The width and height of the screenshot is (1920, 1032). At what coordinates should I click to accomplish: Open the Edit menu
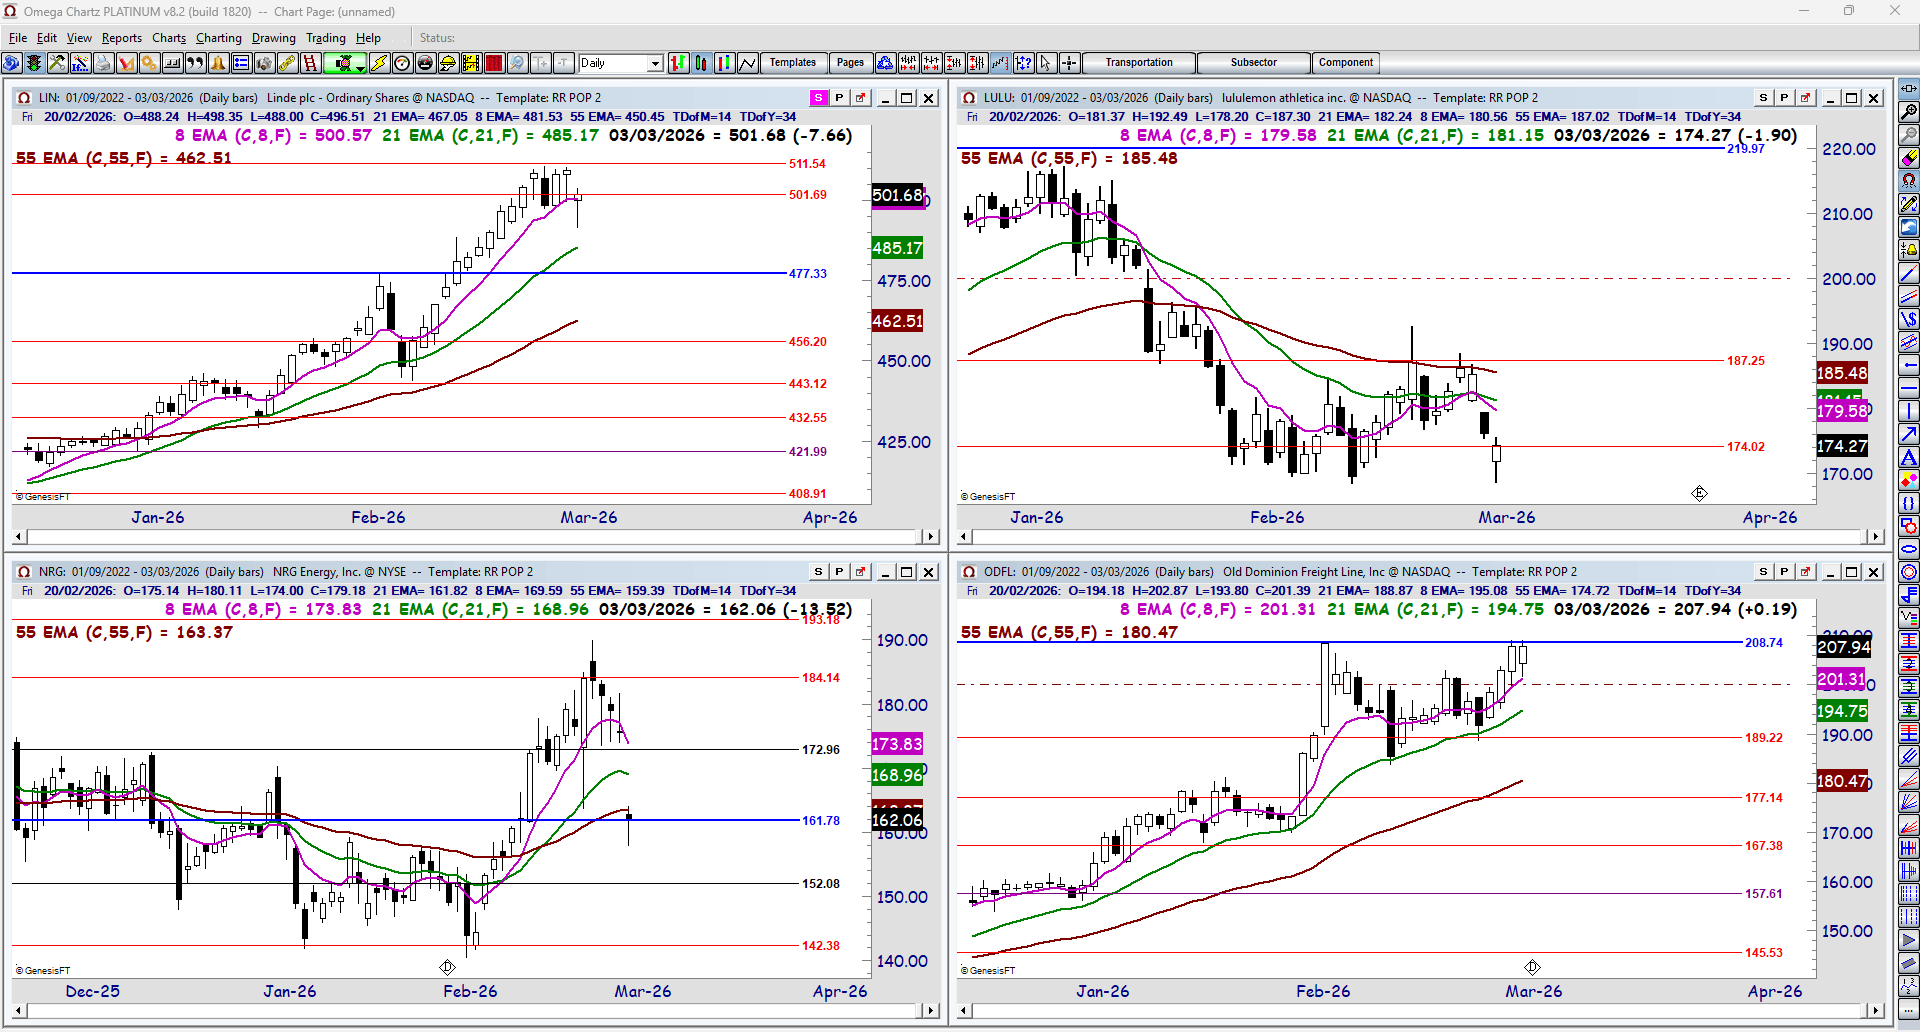[x=47, y=38]
